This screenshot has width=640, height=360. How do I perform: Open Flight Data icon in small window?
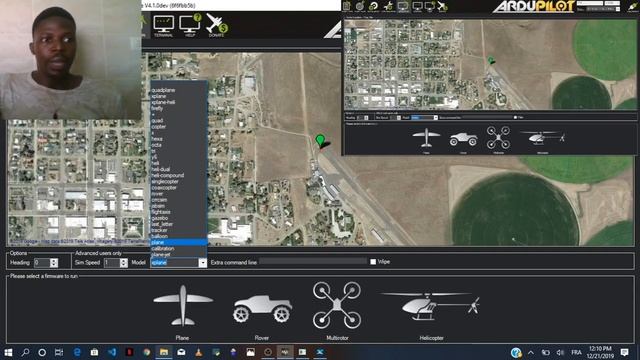point(347,6)
